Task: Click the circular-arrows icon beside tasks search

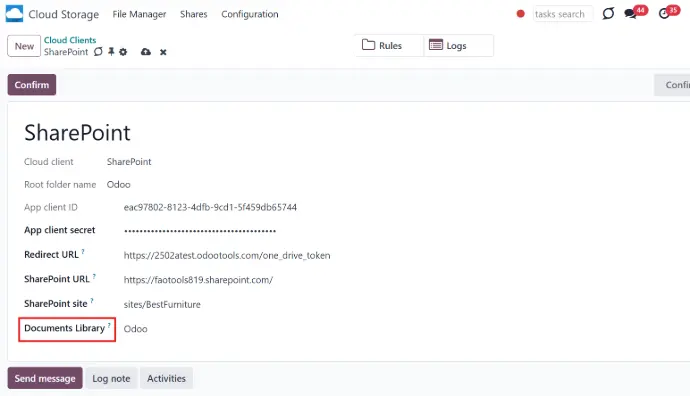Action: 608,14
